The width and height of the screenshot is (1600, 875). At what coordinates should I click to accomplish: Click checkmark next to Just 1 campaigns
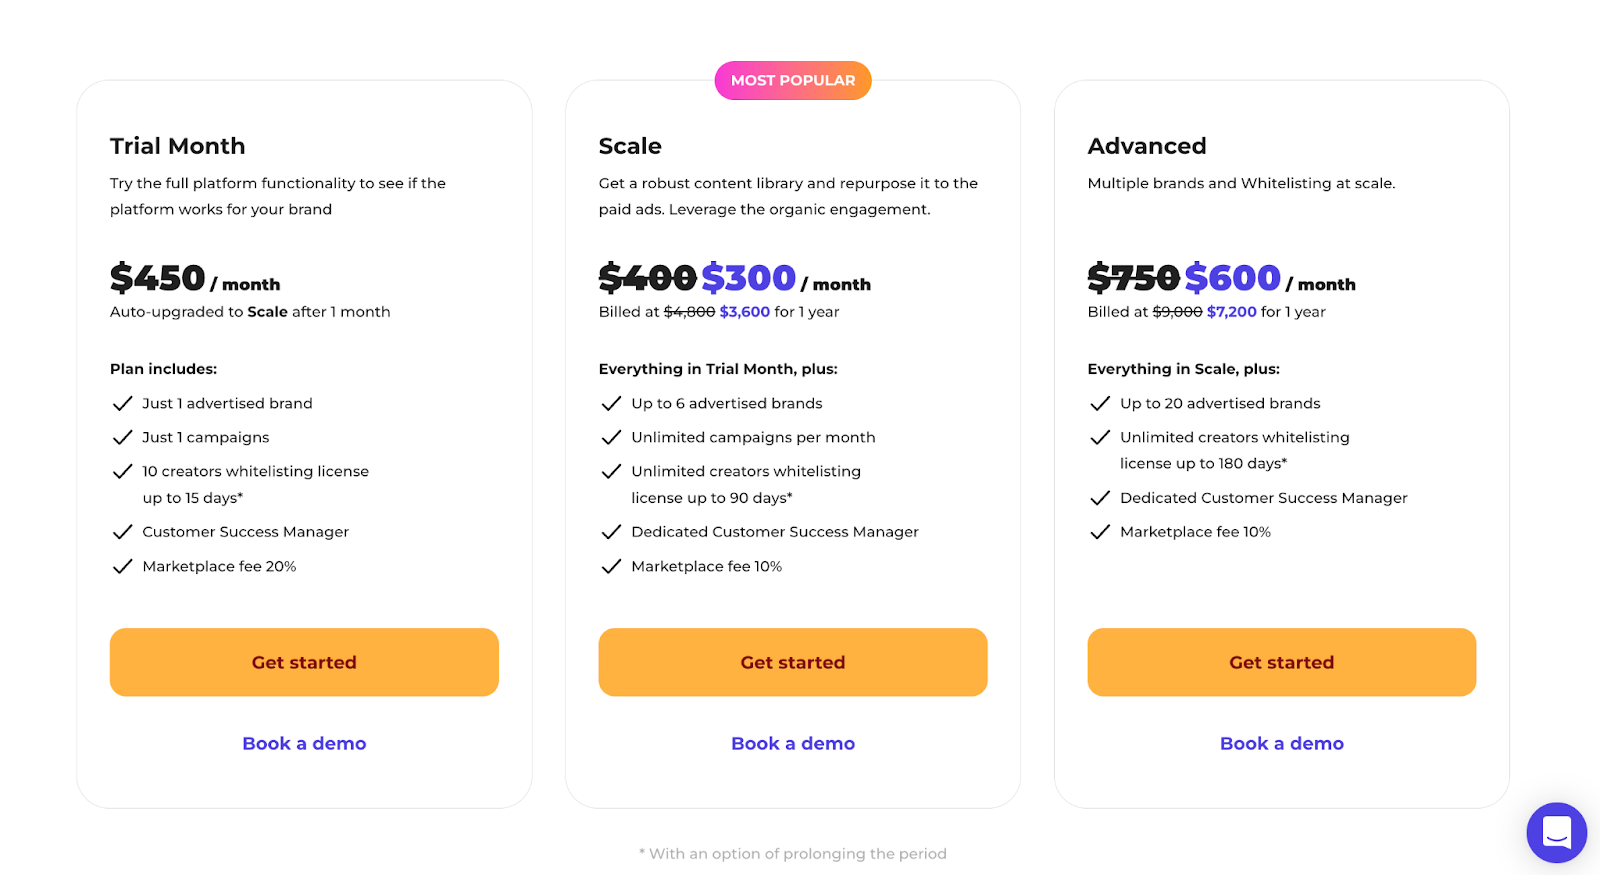click(x=122, y=437)
